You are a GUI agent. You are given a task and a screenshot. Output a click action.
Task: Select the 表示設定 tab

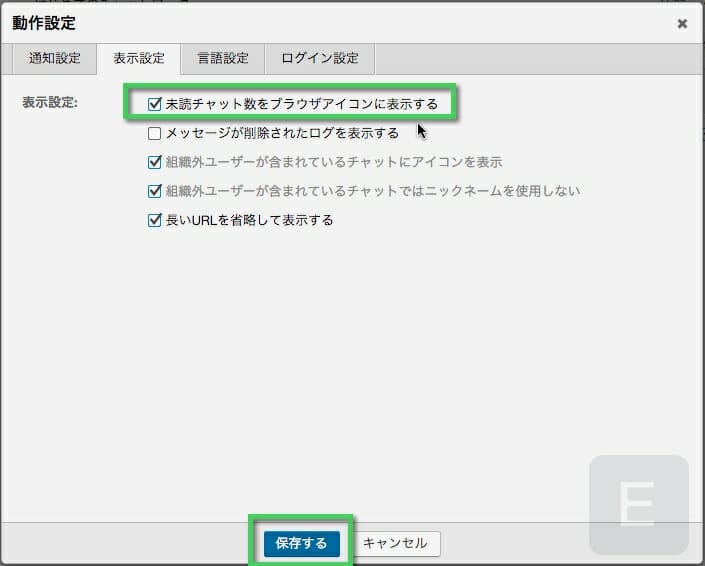click(138, 58)
